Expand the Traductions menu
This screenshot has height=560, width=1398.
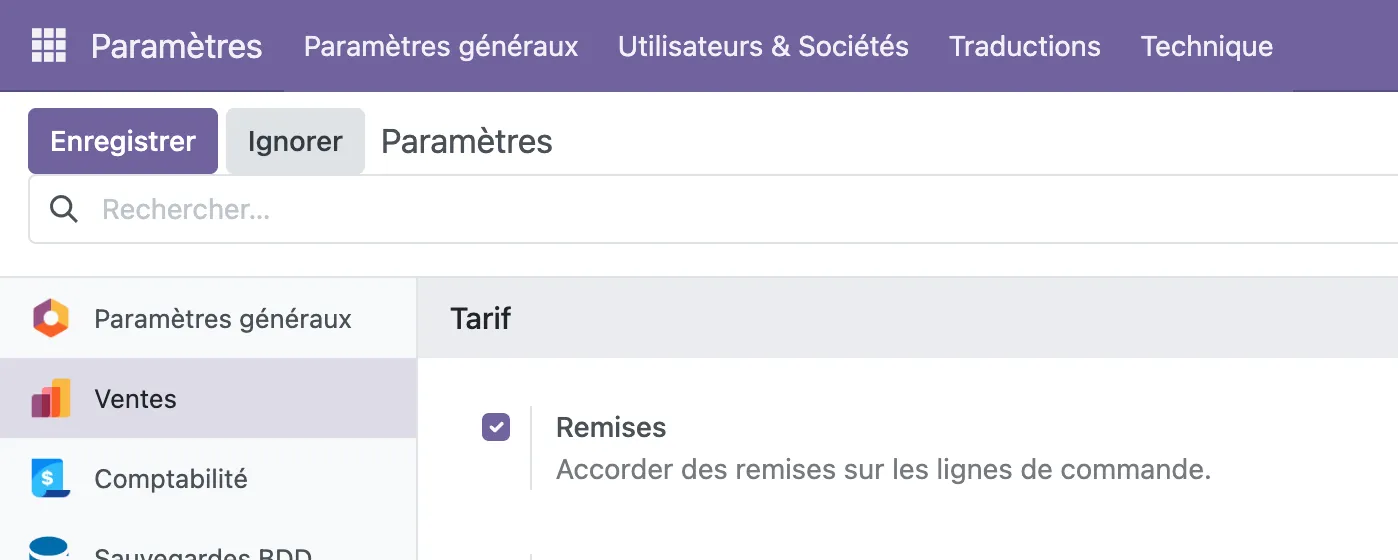tap(1025, 46)
